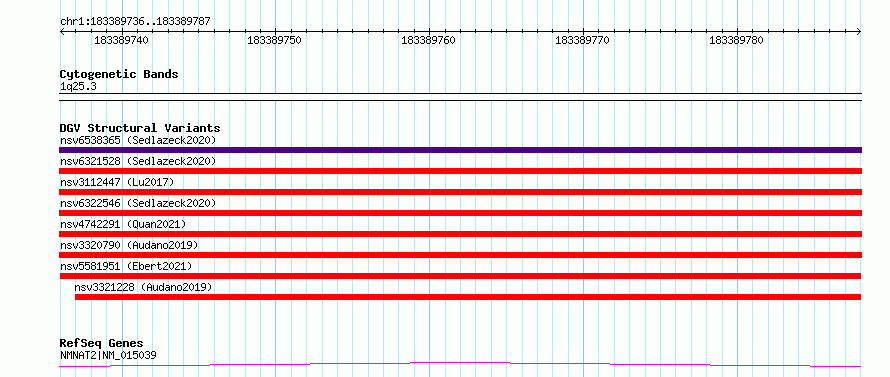The width and height of the screenshot is (890, 377).
Task: Click the red bar under nsv6321528
Action: point(460,171)
